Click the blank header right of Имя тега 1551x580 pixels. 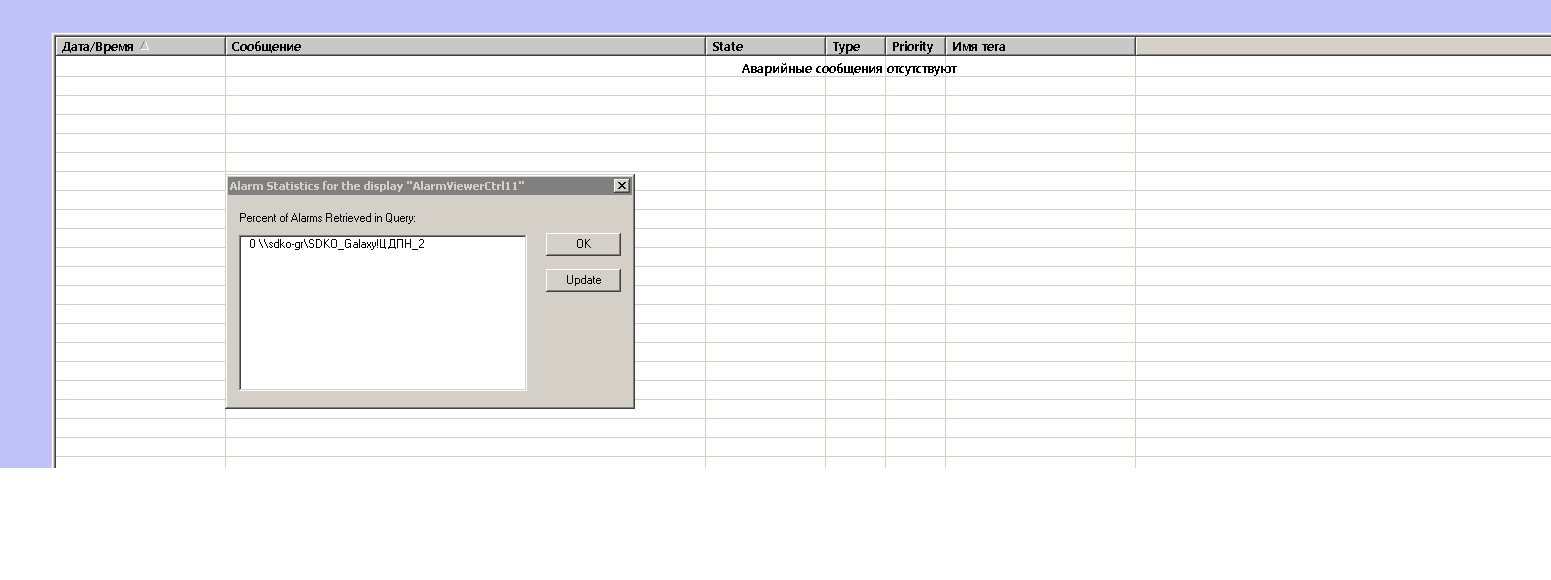[1340, 46]
